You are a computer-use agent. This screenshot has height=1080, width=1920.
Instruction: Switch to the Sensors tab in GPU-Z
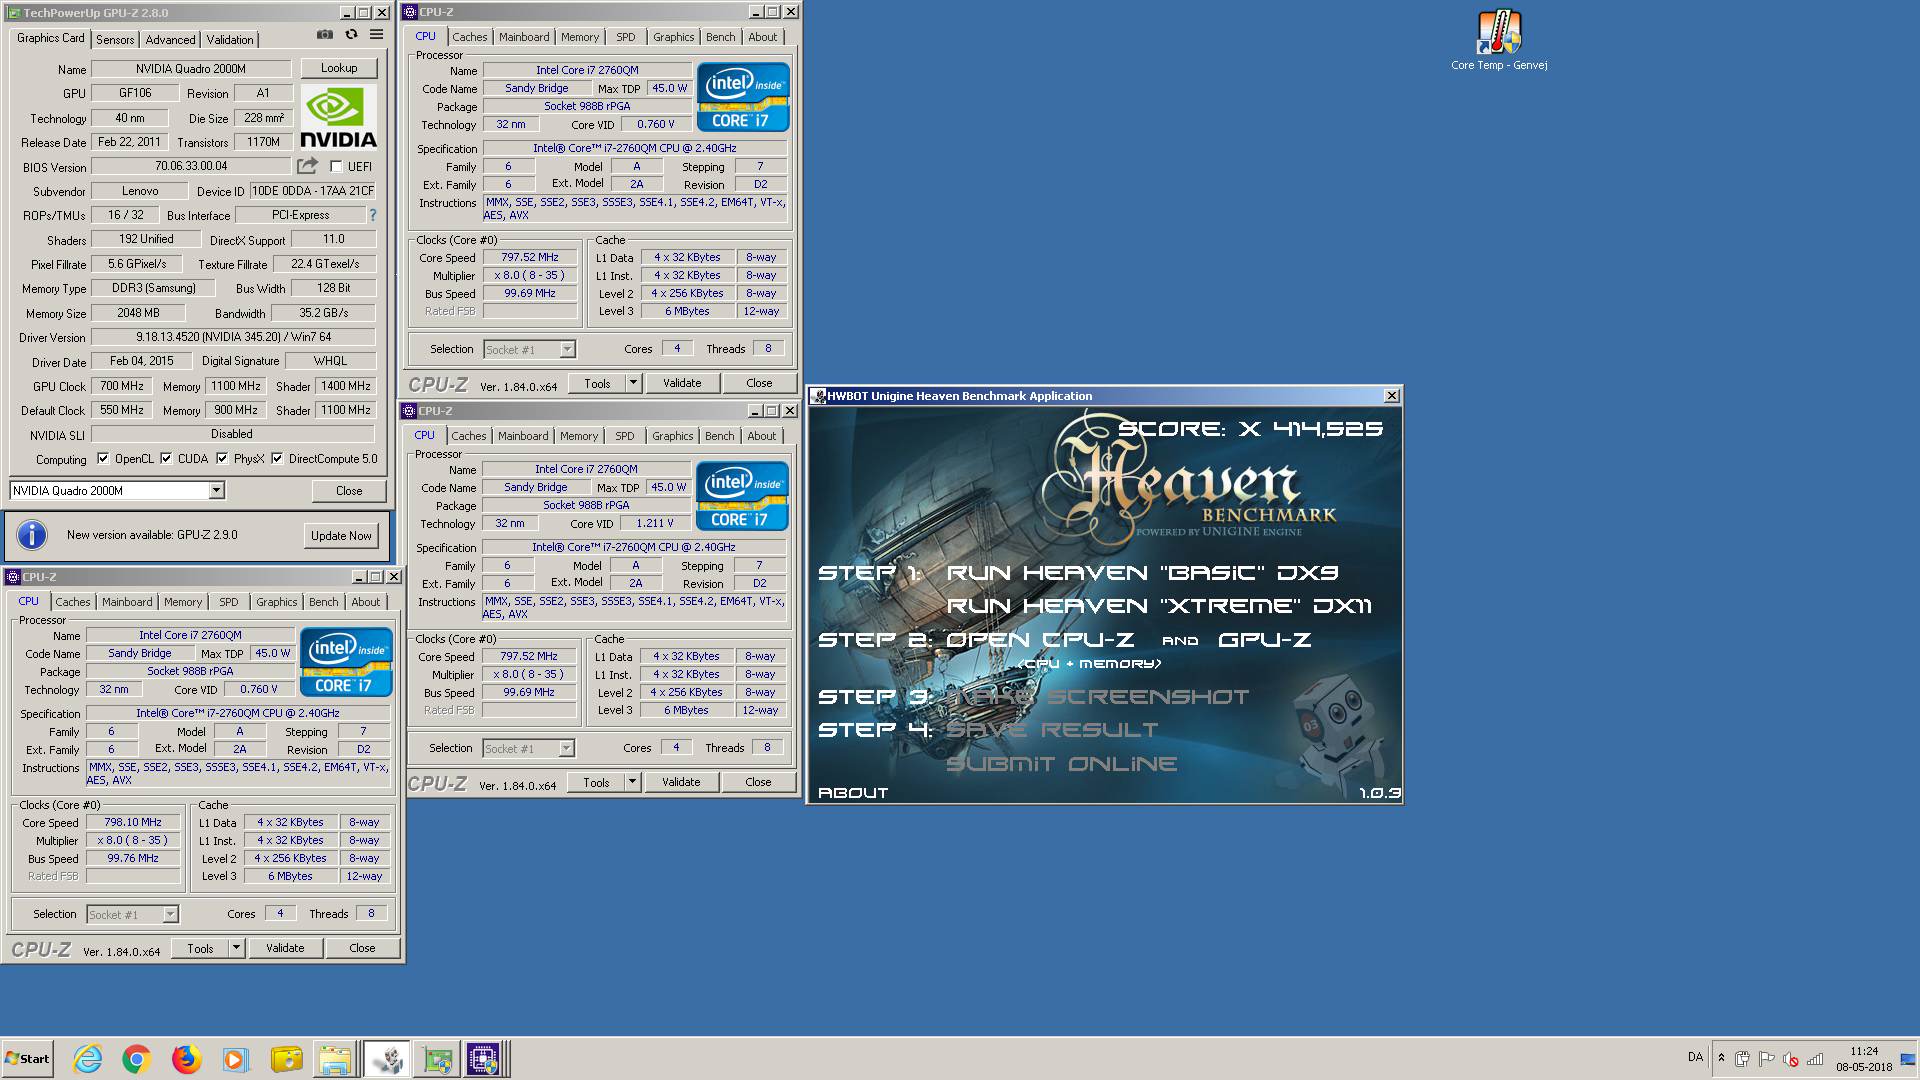[x=115, y=39]
